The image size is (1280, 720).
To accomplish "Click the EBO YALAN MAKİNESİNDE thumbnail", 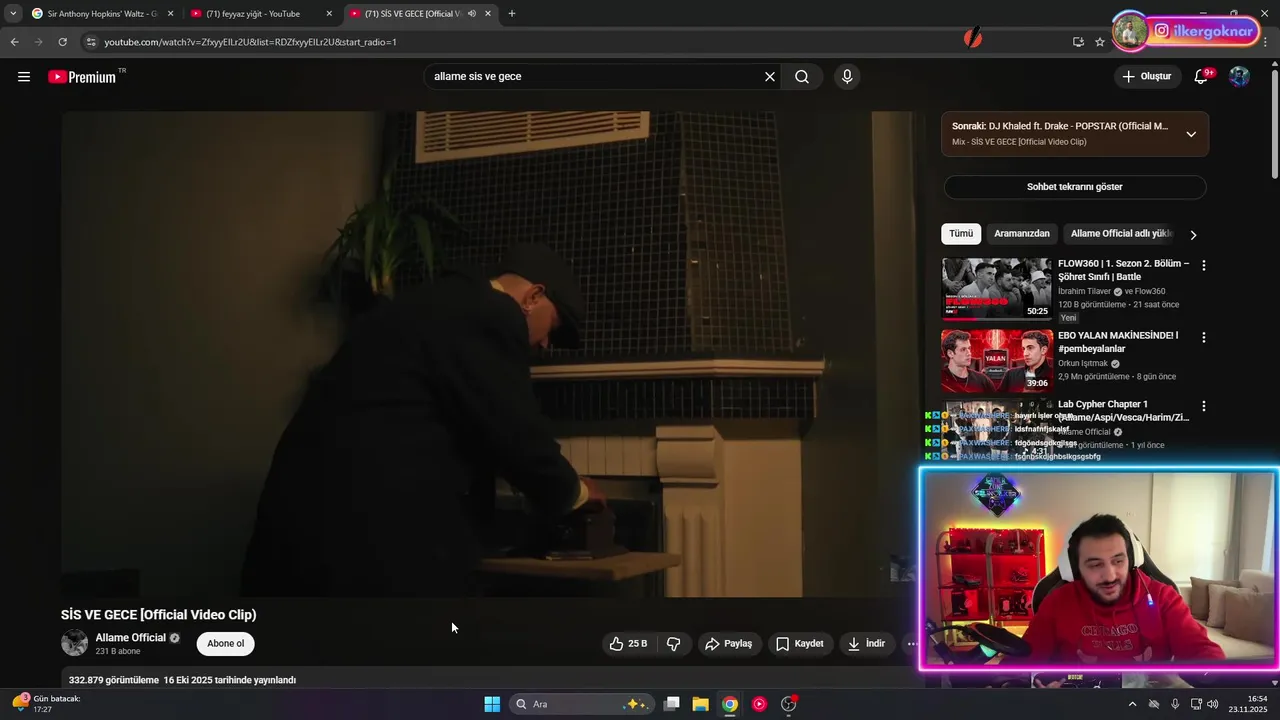I will point(997,361).
